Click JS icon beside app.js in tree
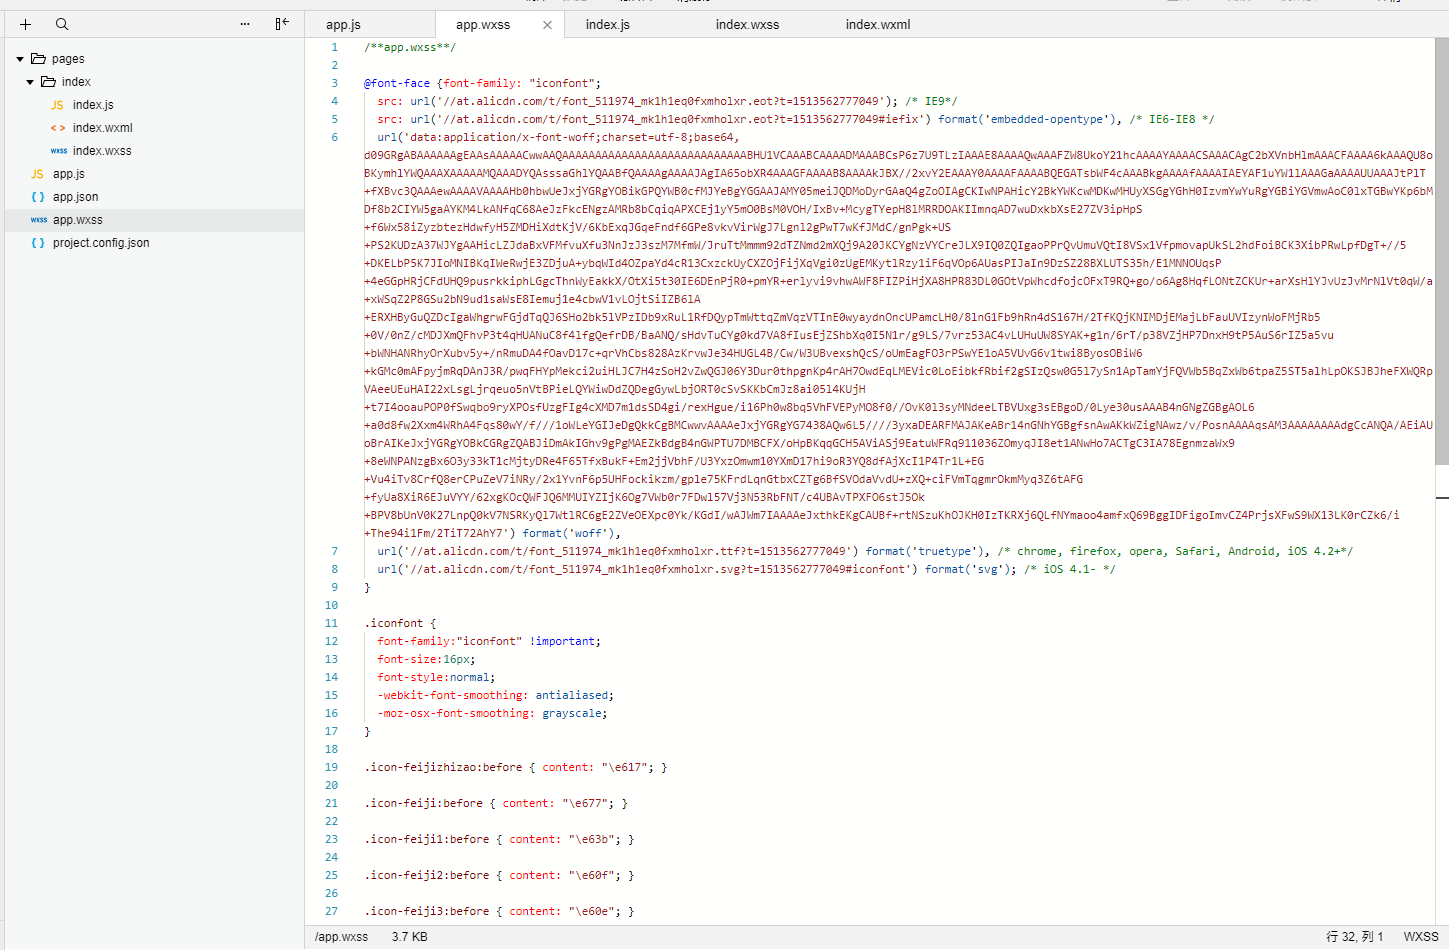Image resolution: width=1449 pixels, height=950 pixels. [37, 174]
